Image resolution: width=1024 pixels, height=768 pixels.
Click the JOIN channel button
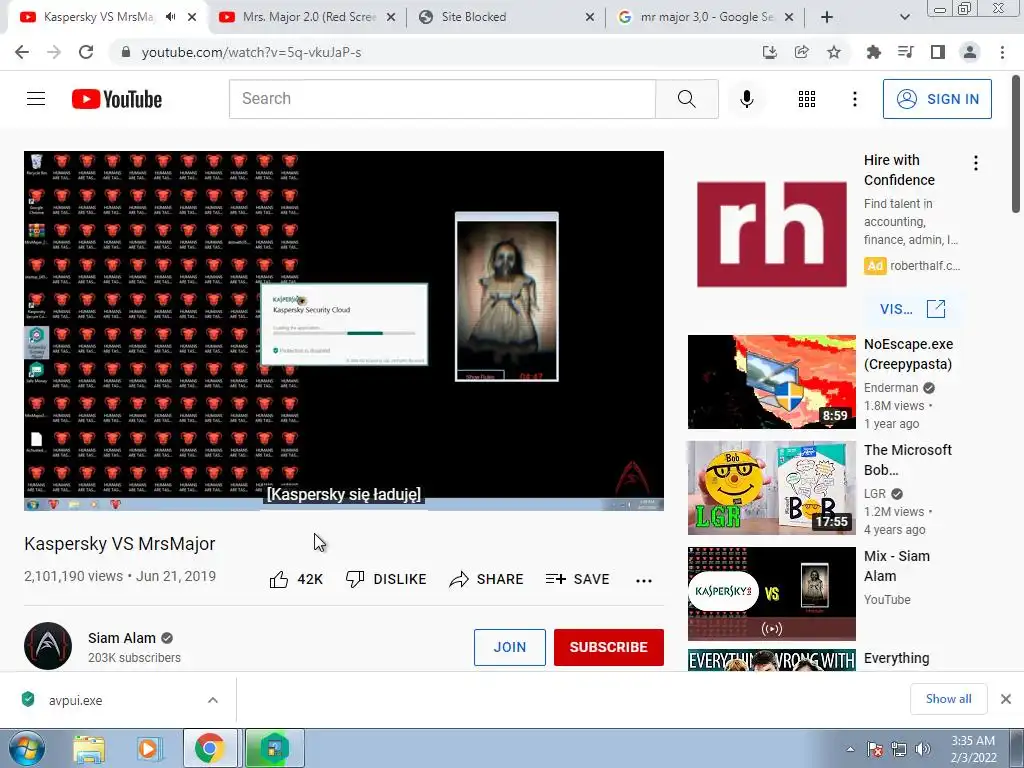(509, 647)
